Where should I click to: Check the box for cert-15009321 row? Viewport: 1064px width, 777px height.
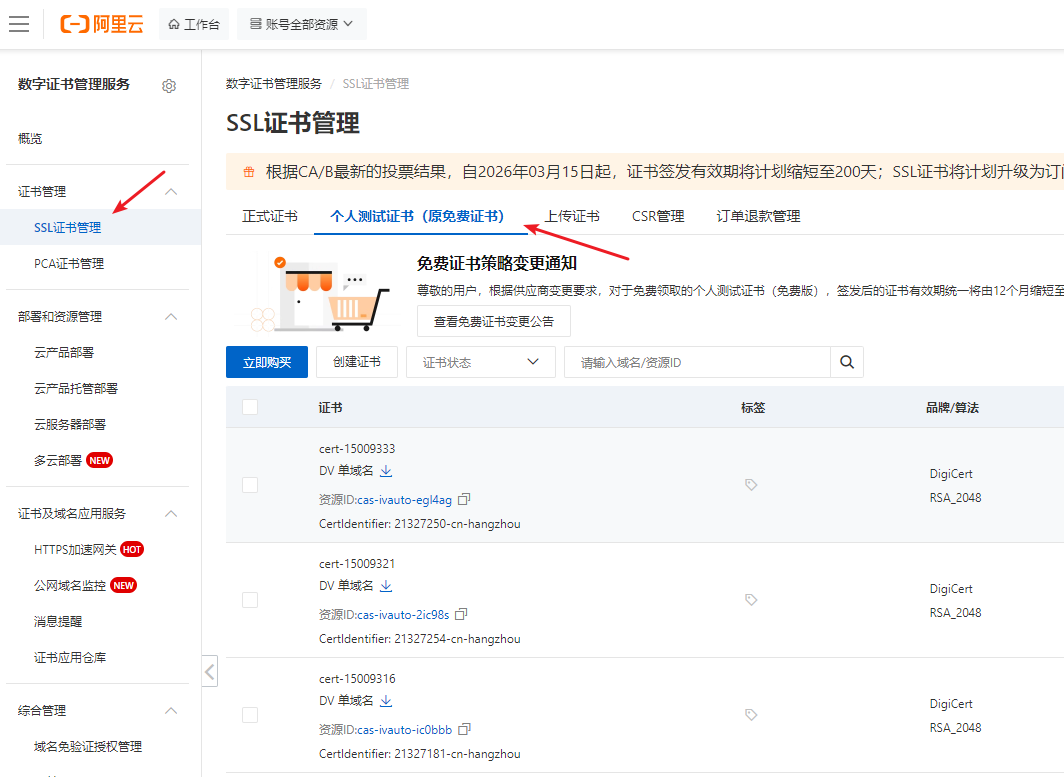[x=250, y=600]
